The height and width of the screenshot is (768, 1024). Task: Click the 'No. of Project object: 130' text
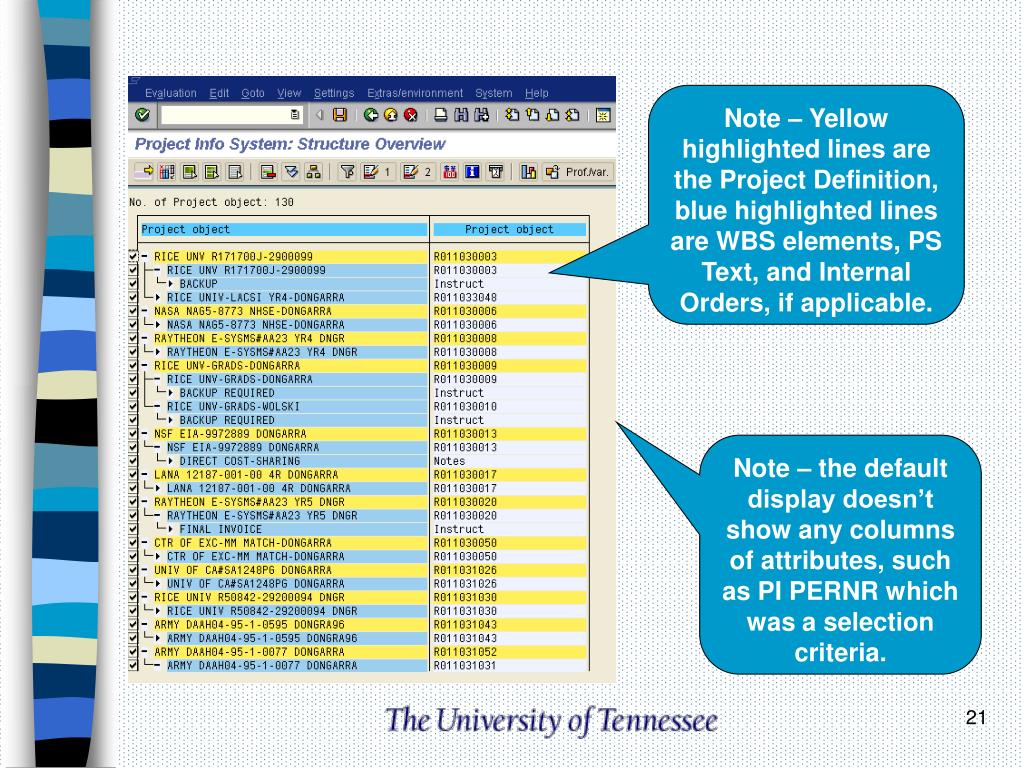click(212, 202)
